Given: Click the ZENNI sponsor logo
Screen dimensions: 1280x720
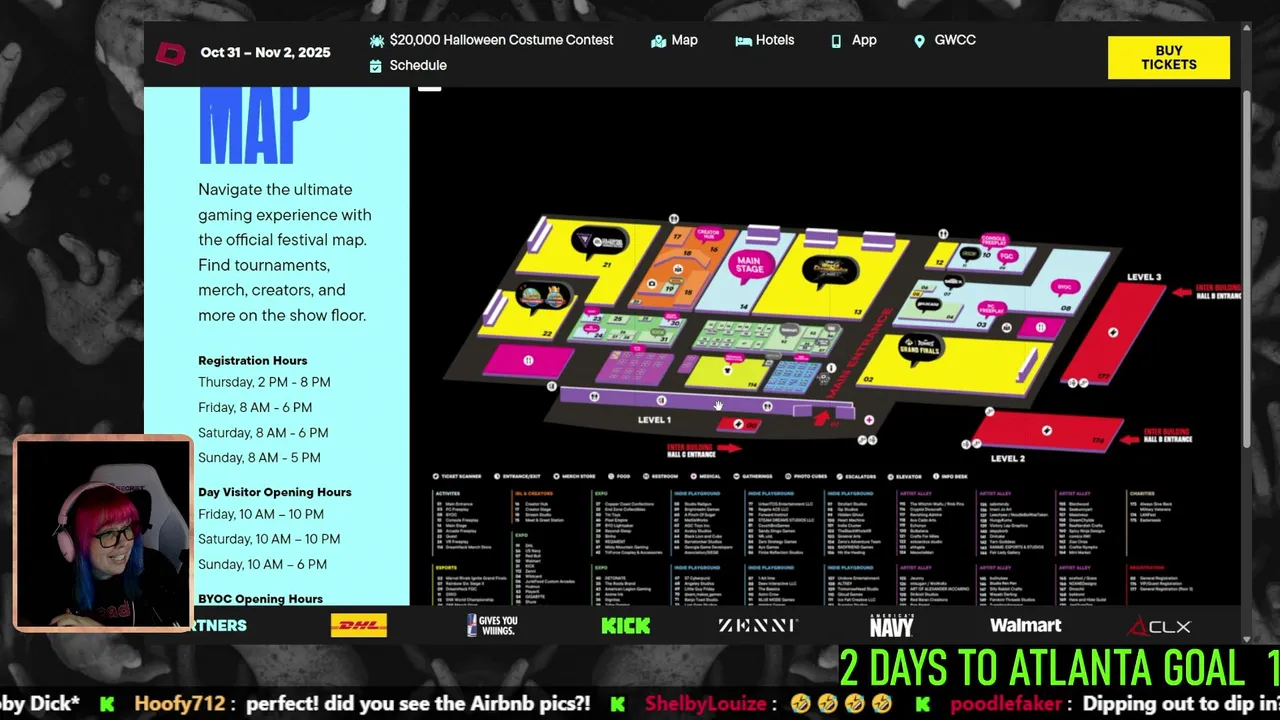Looking at the screenshot, I should click(x=758, y=626).
